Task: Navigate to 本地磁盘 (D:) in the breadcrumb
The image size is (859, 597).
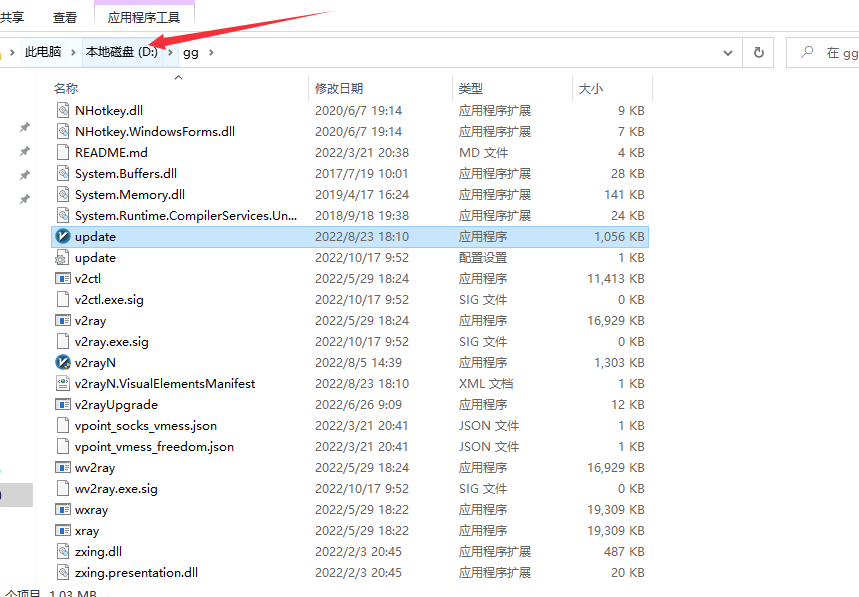Action: 122,52
